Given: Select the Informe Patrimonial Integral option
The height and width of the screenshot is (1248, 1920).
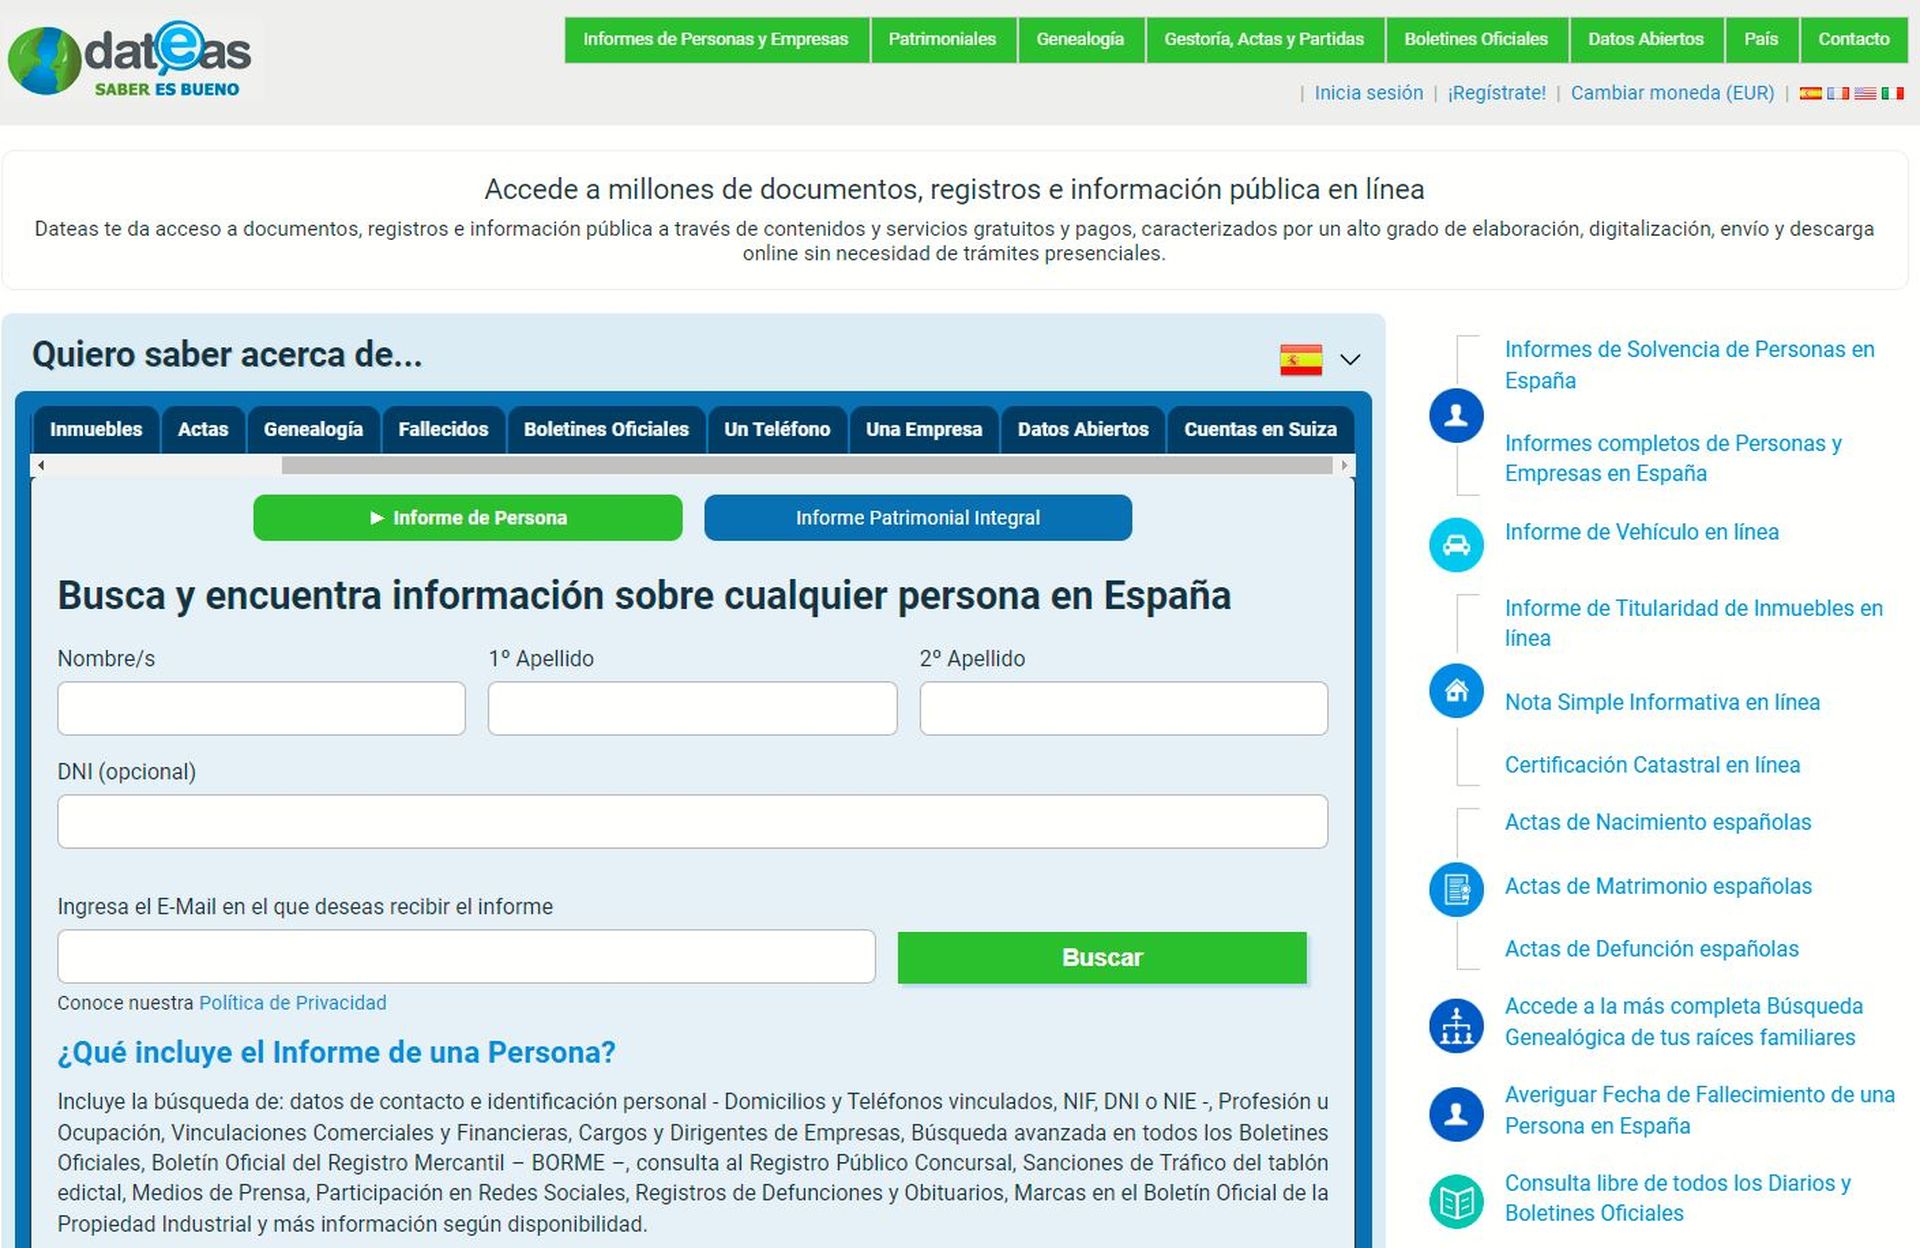Looking at the screenshot, I should pos(917,517).
